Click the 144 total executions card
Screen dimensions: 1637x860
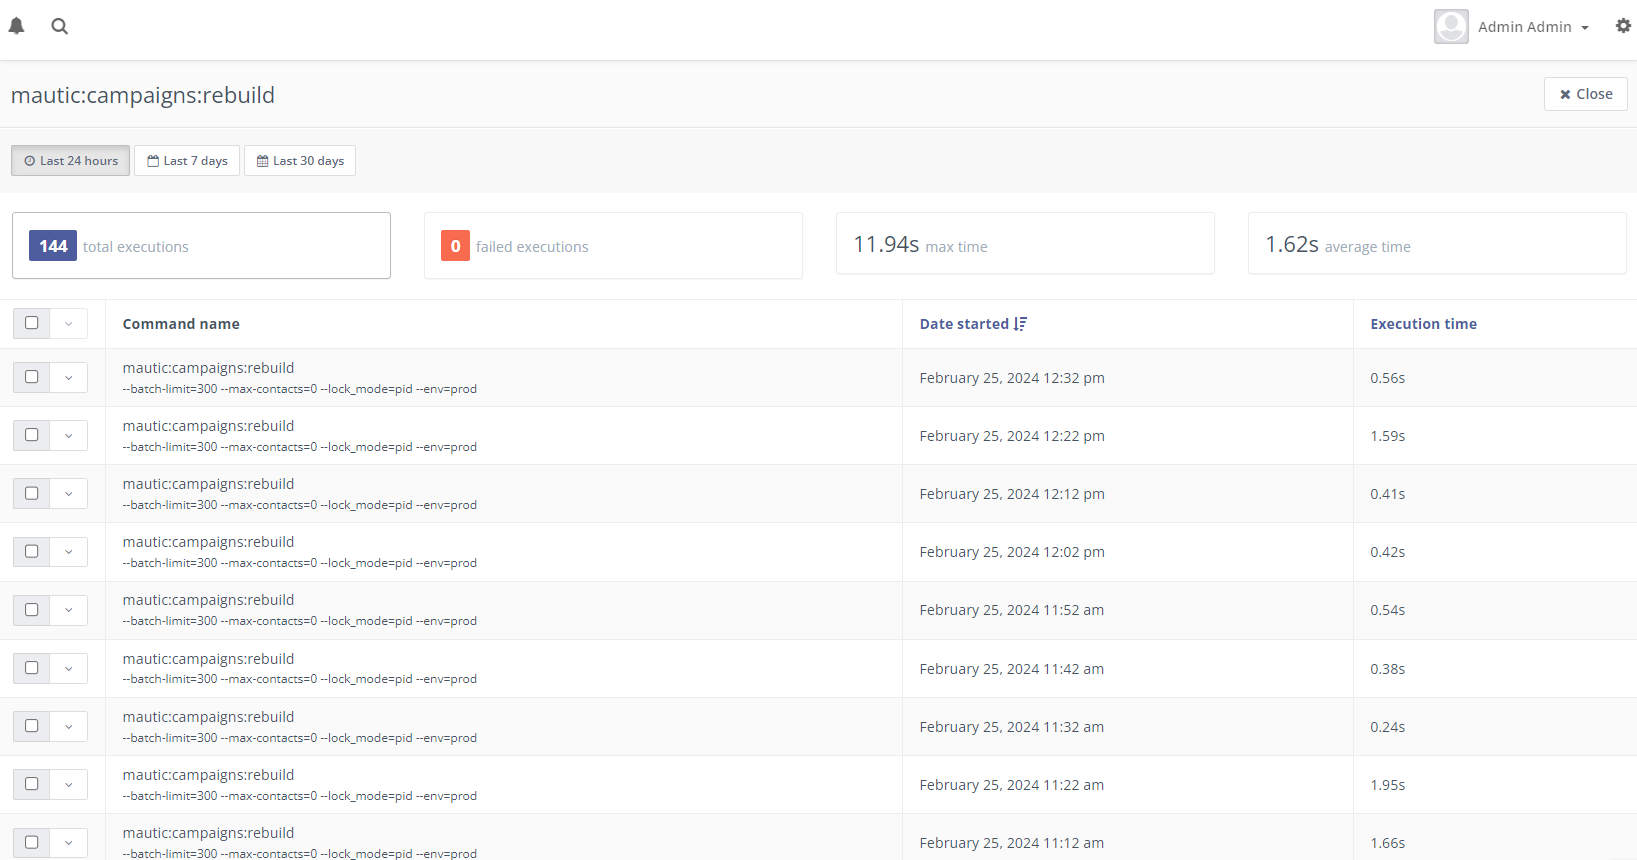201,246
